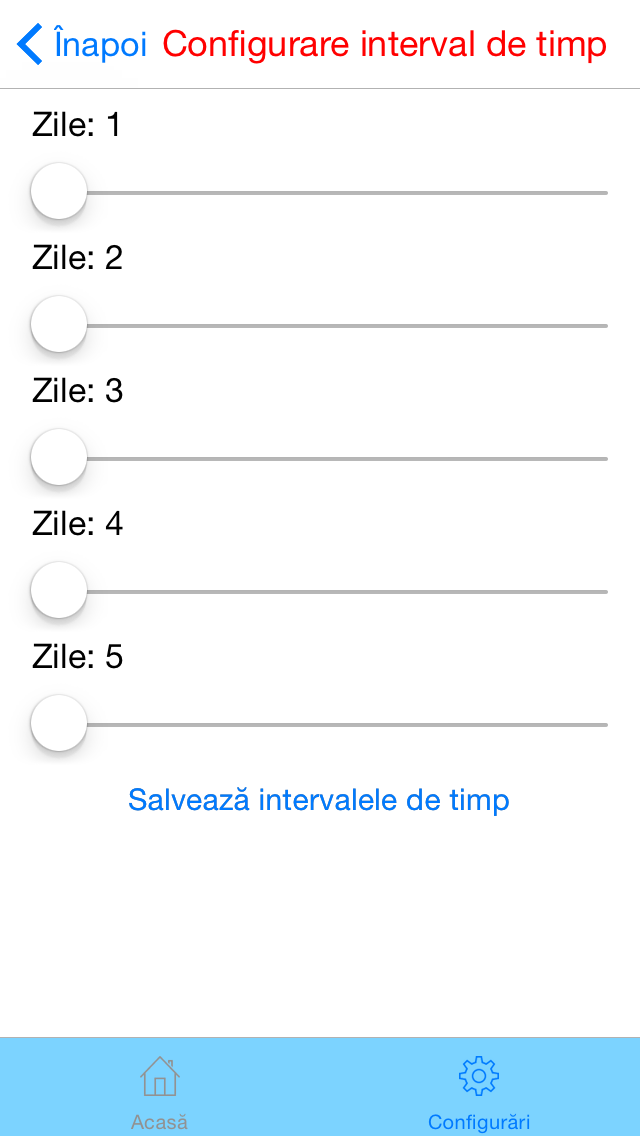Click the slider knob under Zile: 2

coord(59,324)
